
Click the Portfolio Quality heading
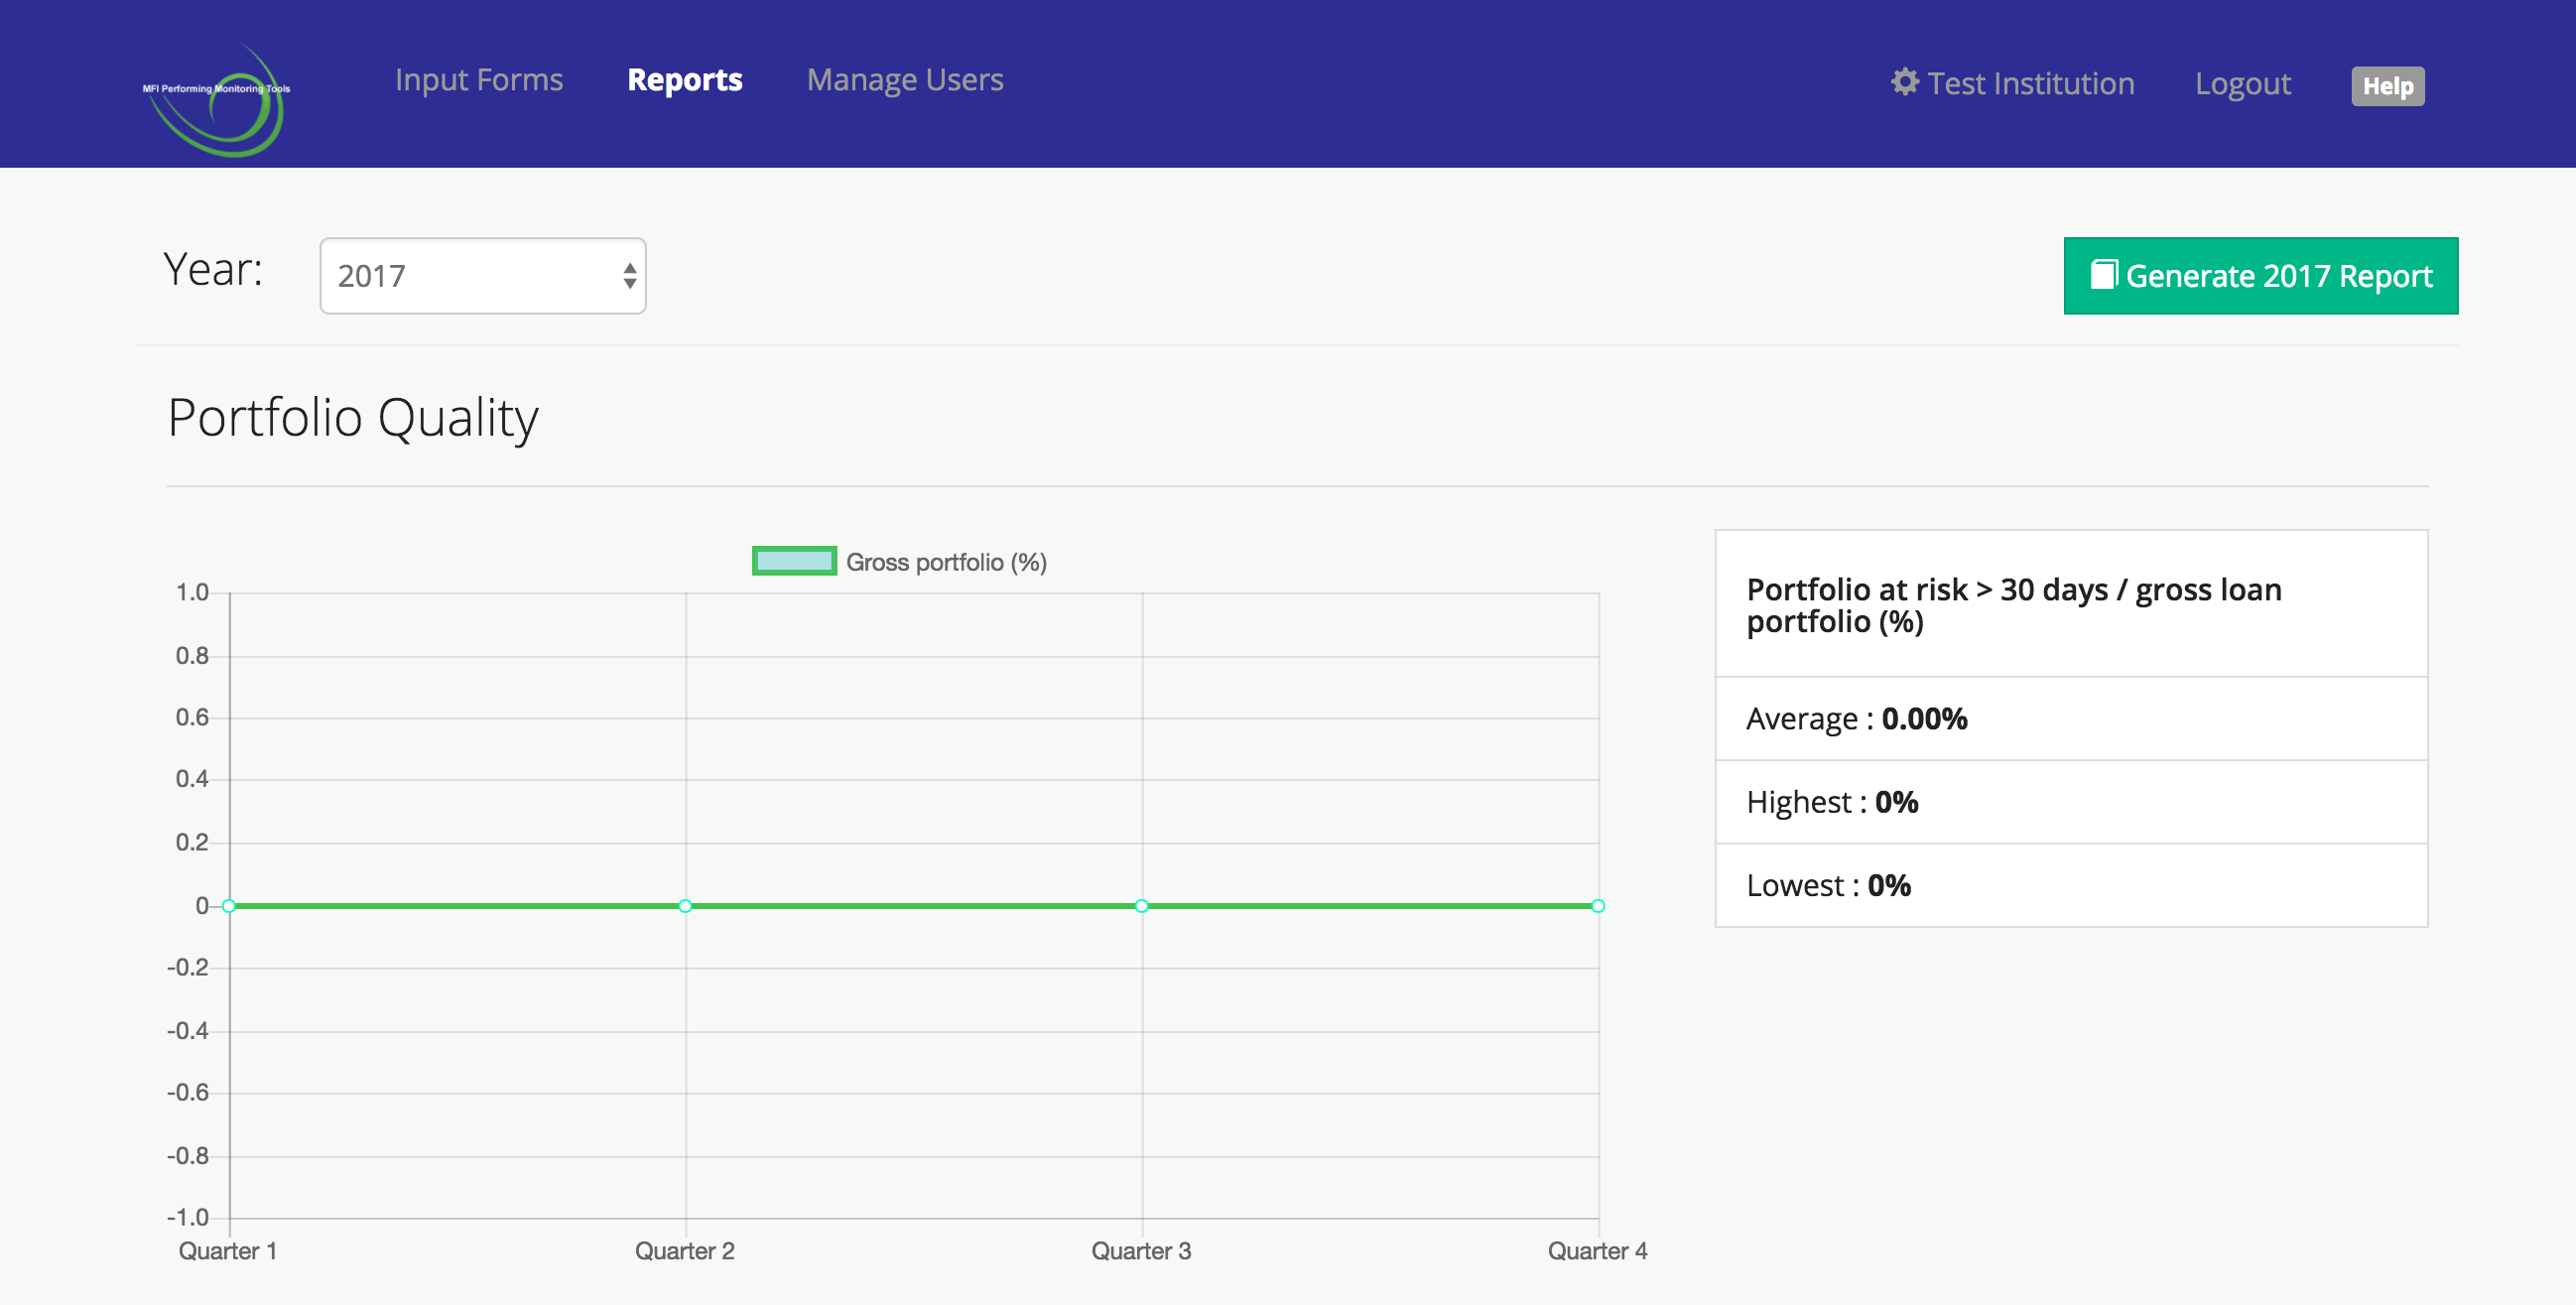(352, 418)
